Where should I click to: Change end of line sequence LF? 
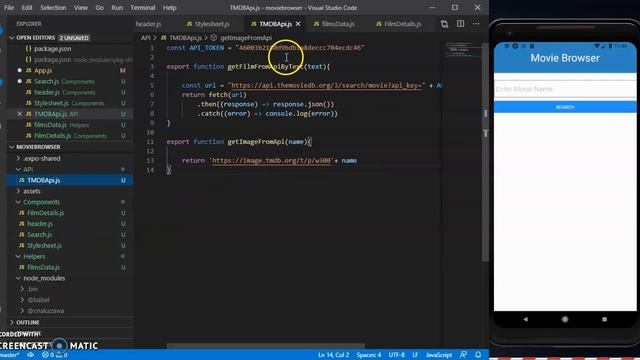[x=415, y=355]
